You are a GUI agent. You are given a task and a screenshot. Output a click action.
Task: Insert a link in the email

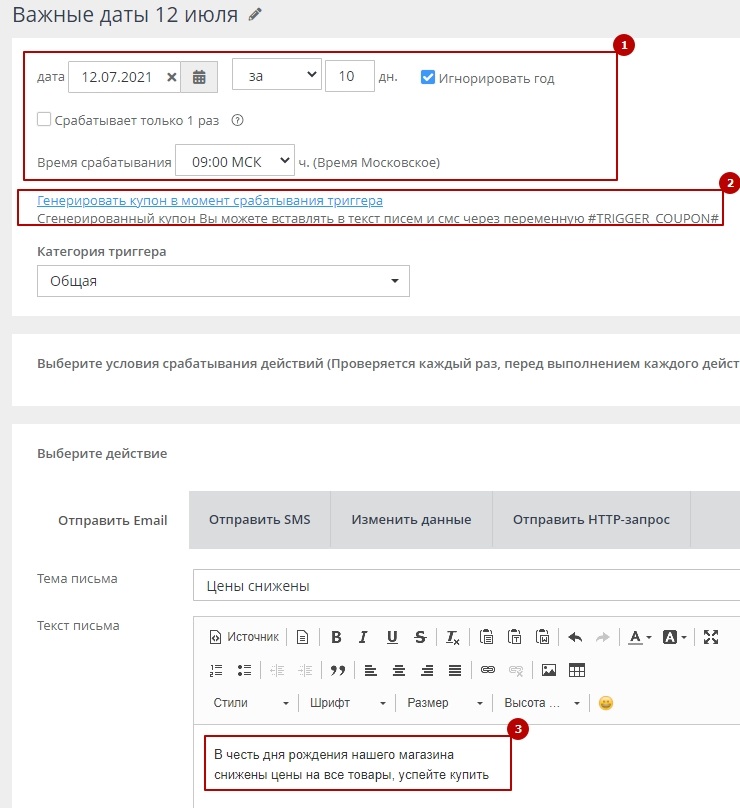[x=488, y=670]
